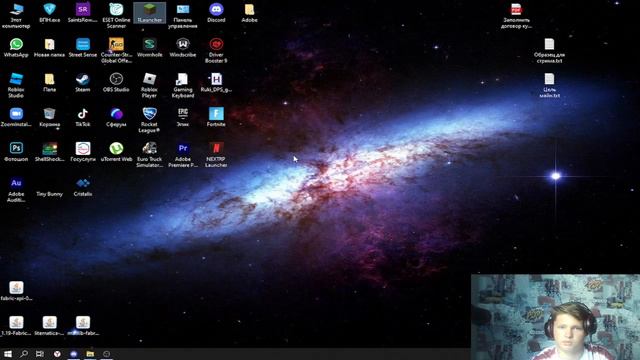
Task: Select the Tiny Bunny shortcut label
Action: pyautogui.click(x=49, y=194)
